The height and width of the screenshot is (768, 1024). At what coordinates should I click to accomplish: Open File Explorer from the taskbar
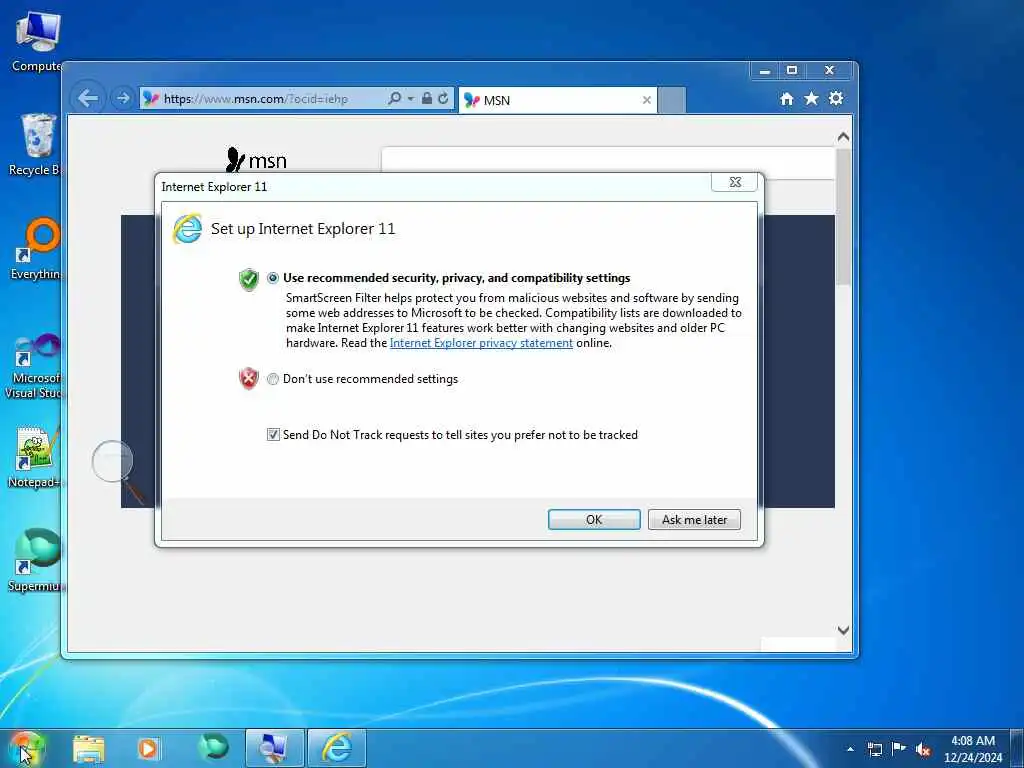(89, 748)
